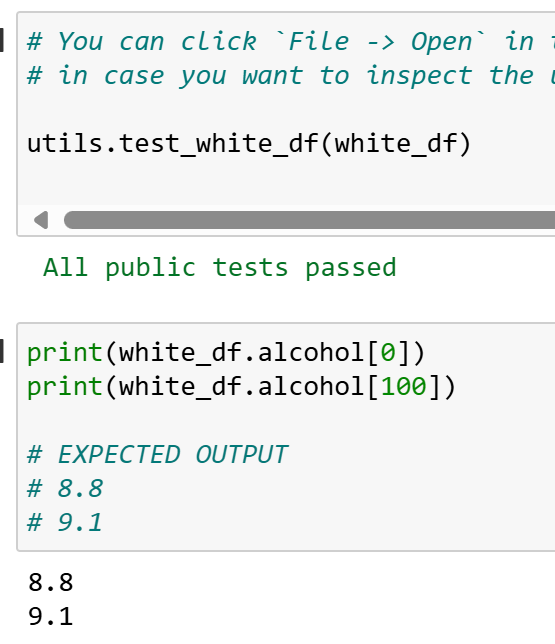The width and height of the screenshot is (555, 644).
Task: Click the green index 100 in alcohol[100]
Action: pos(403,387)
